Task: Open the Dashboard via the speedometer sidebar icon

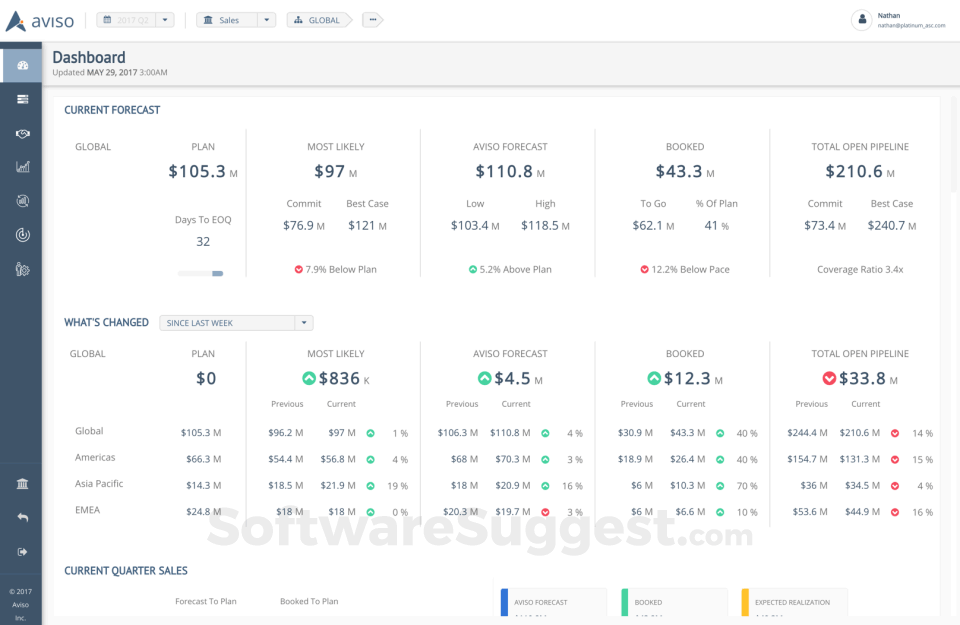Action: pyautogui.click(x=22, y=64)
